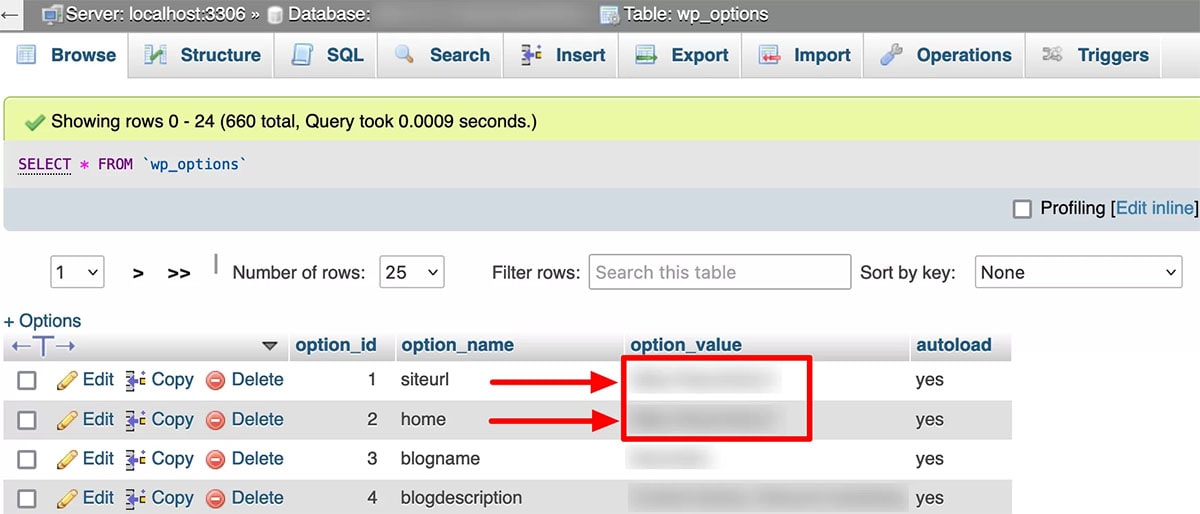Expand the Sort by key dropdown
This screenshot has height=514, width=1200.
tap(1078, 272)
